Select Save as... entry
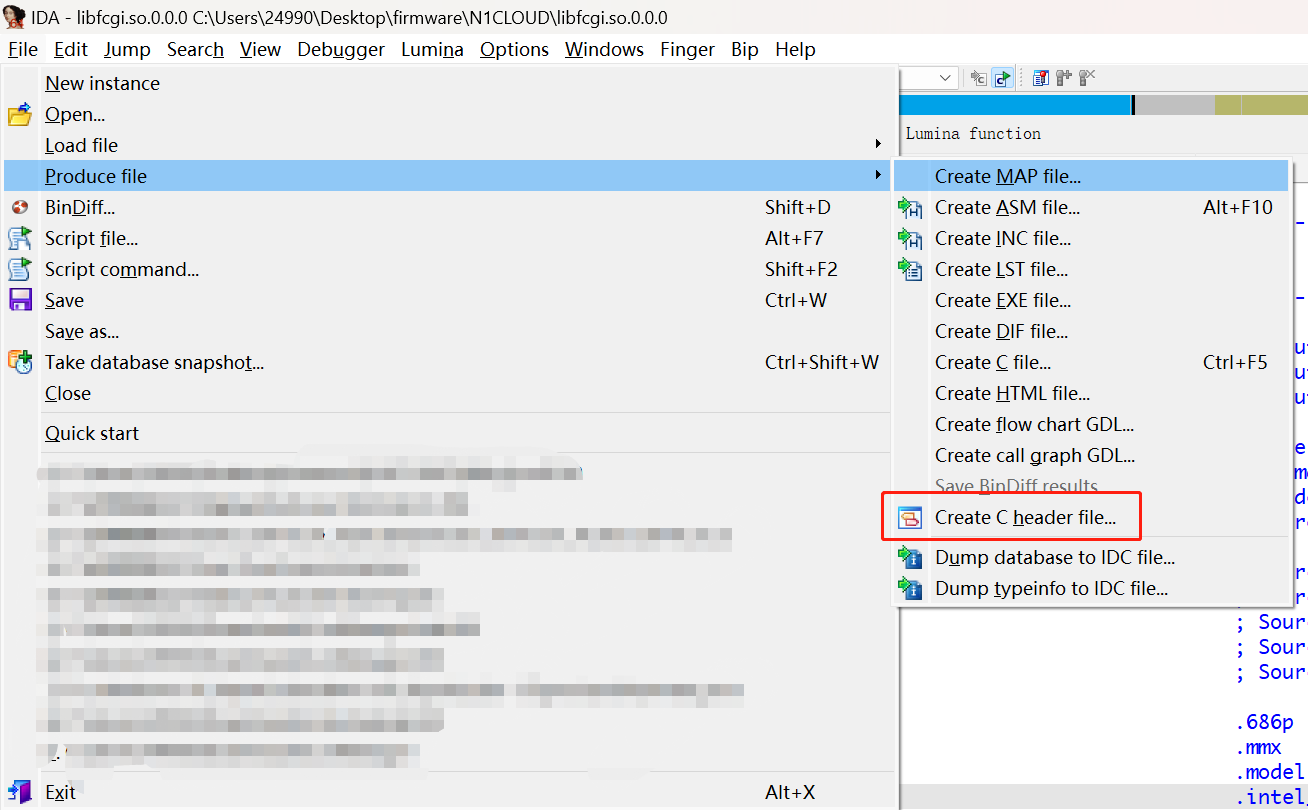Screen dimensions: 1308x810 click(446, 331)
